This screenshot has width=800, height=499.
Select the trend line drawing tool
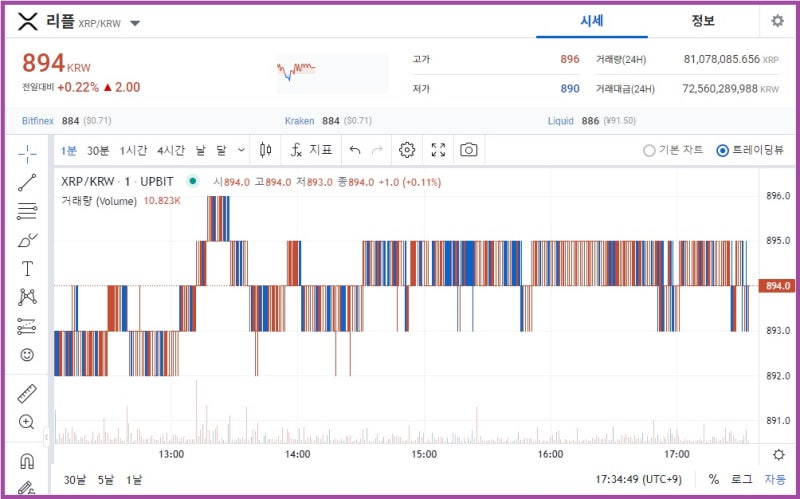[27, 182]
